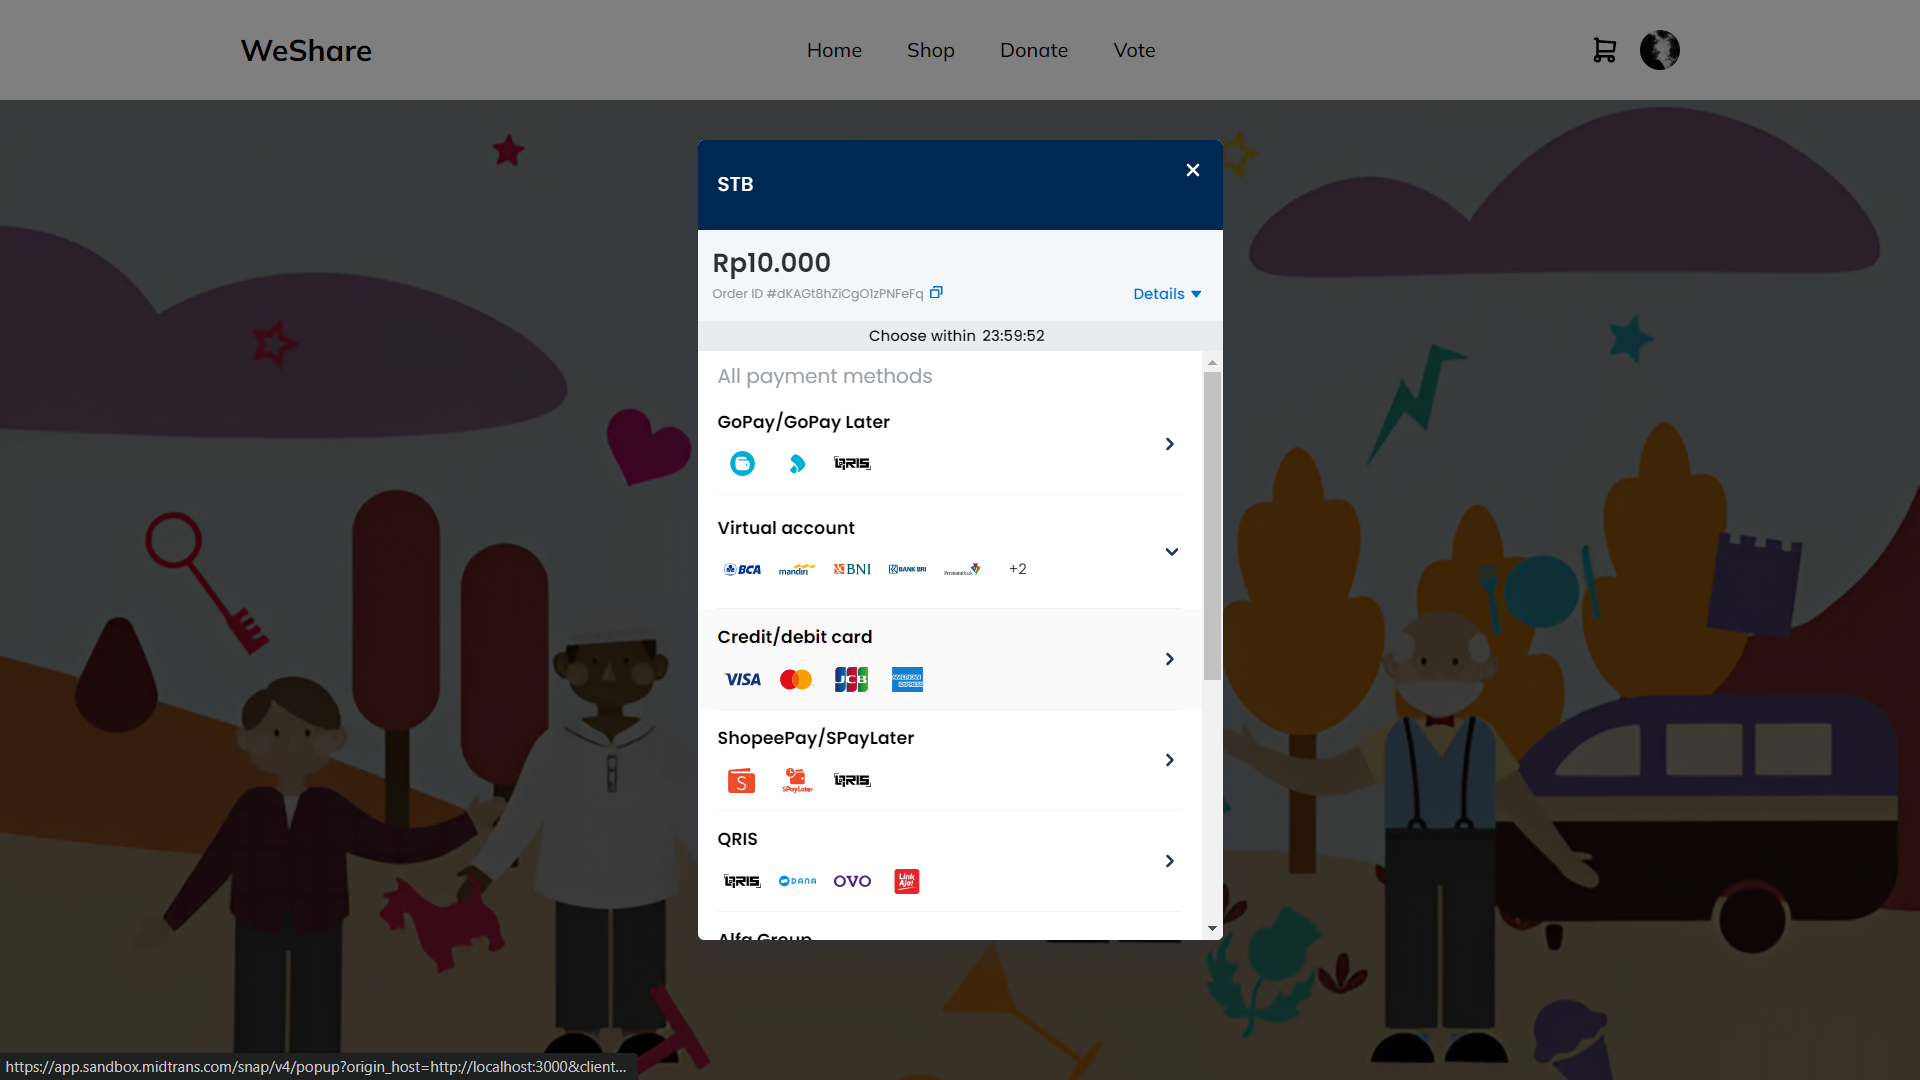Show the +2 more virtual account banks
The width and height of the screenshot is (1920, 1080).
1017,569
